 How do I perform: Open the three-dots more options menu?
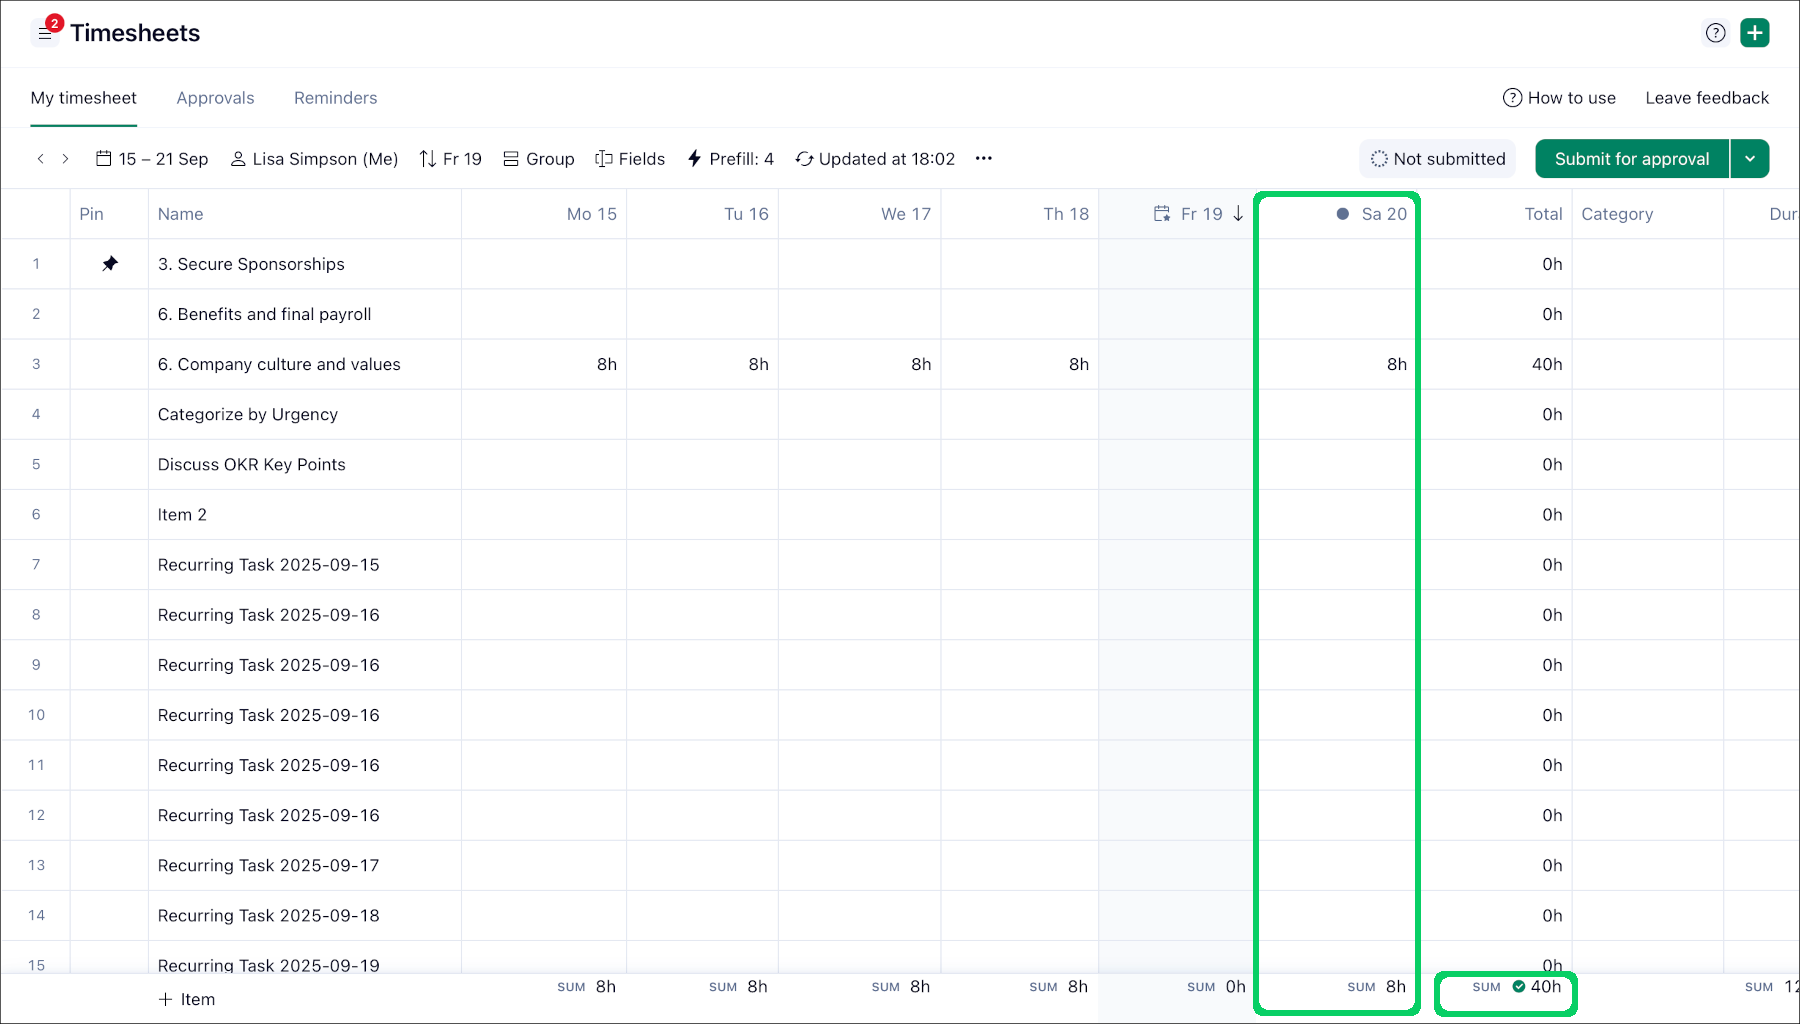983,159
